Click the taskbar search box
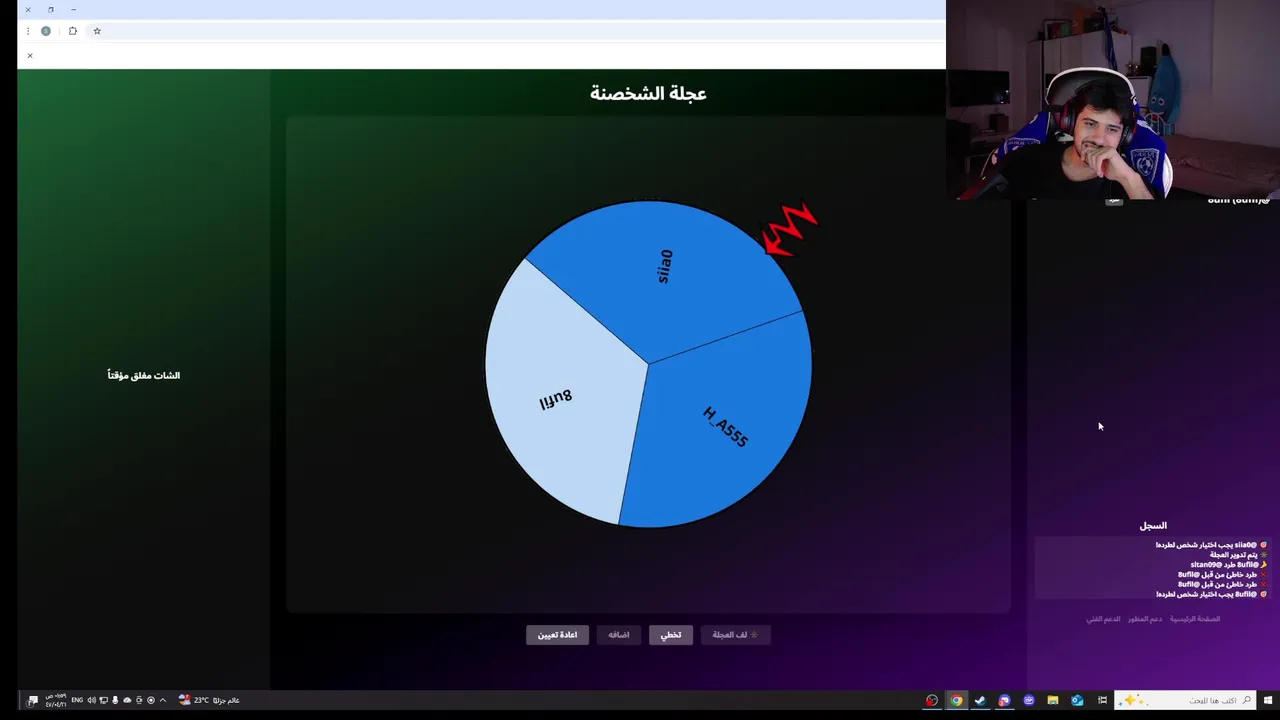Viewport: 1280px width, 720px height. [1185, 700]
